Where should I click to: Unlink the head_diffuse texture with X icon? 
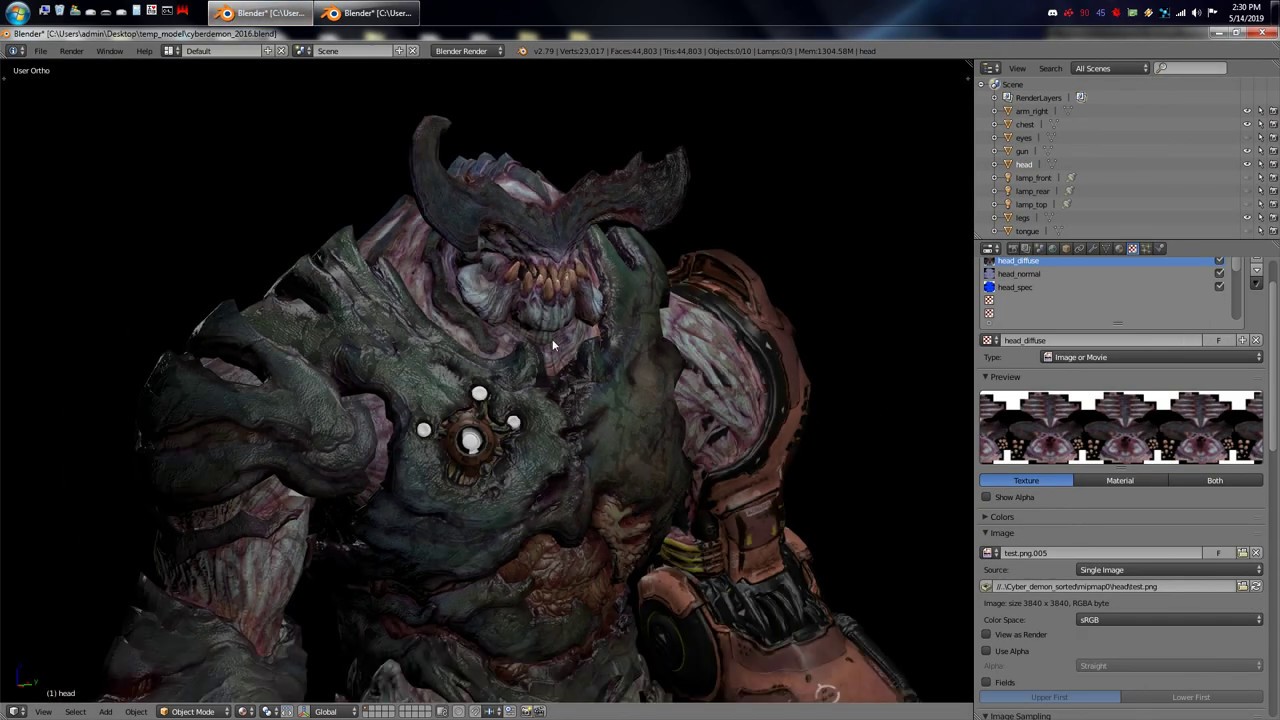point(1256,341)
